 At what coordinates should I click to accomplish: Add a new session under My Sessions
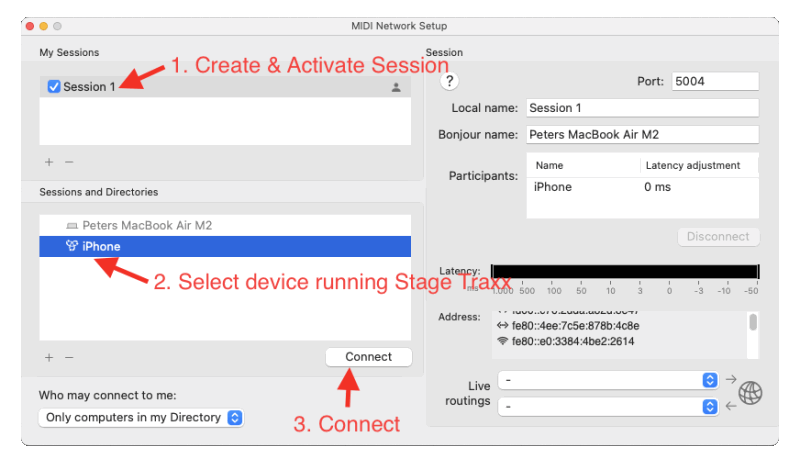[x=49, y=162]
